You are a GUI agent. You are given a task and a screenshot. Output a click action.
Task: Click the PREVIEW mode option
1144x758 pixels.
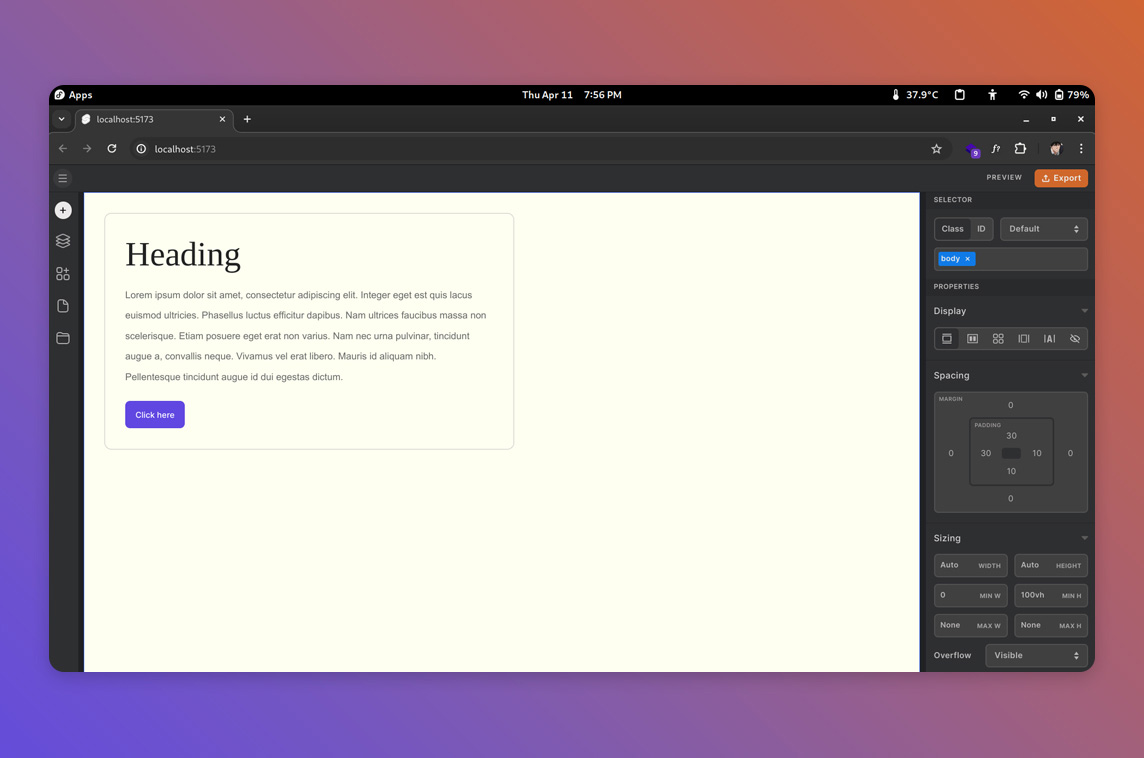tap(1004, 178)
